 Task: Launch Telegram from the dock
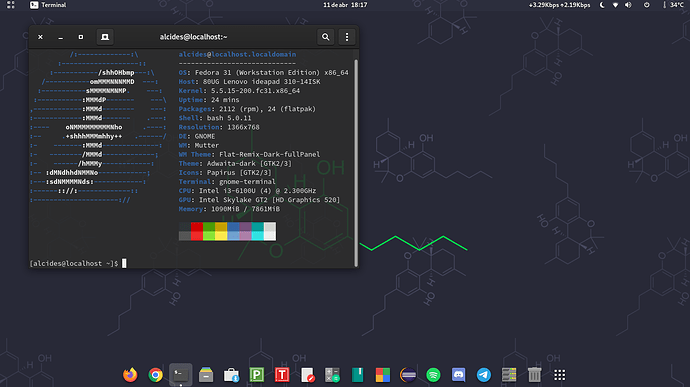(484, 375)
